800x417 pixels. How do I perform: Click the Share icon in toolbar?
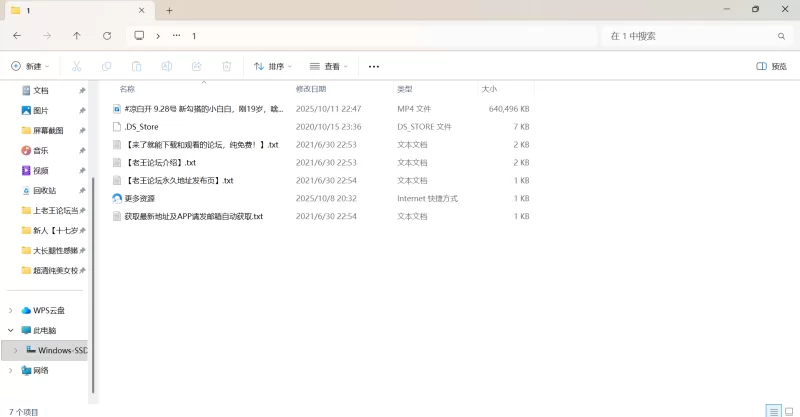coord(197,66)
